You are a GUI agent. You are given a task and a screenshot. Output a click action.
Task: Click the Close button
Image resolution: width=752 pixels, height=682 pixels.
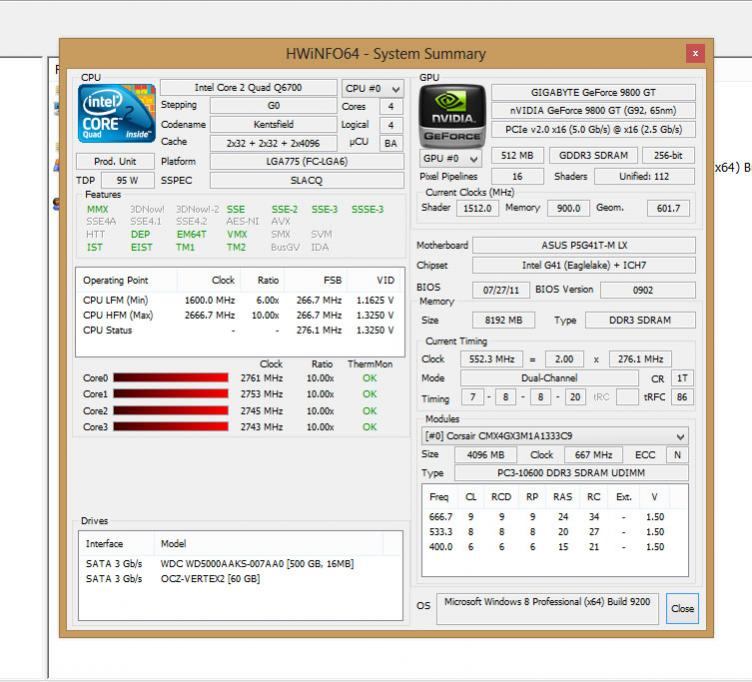(x=682, y=609)
